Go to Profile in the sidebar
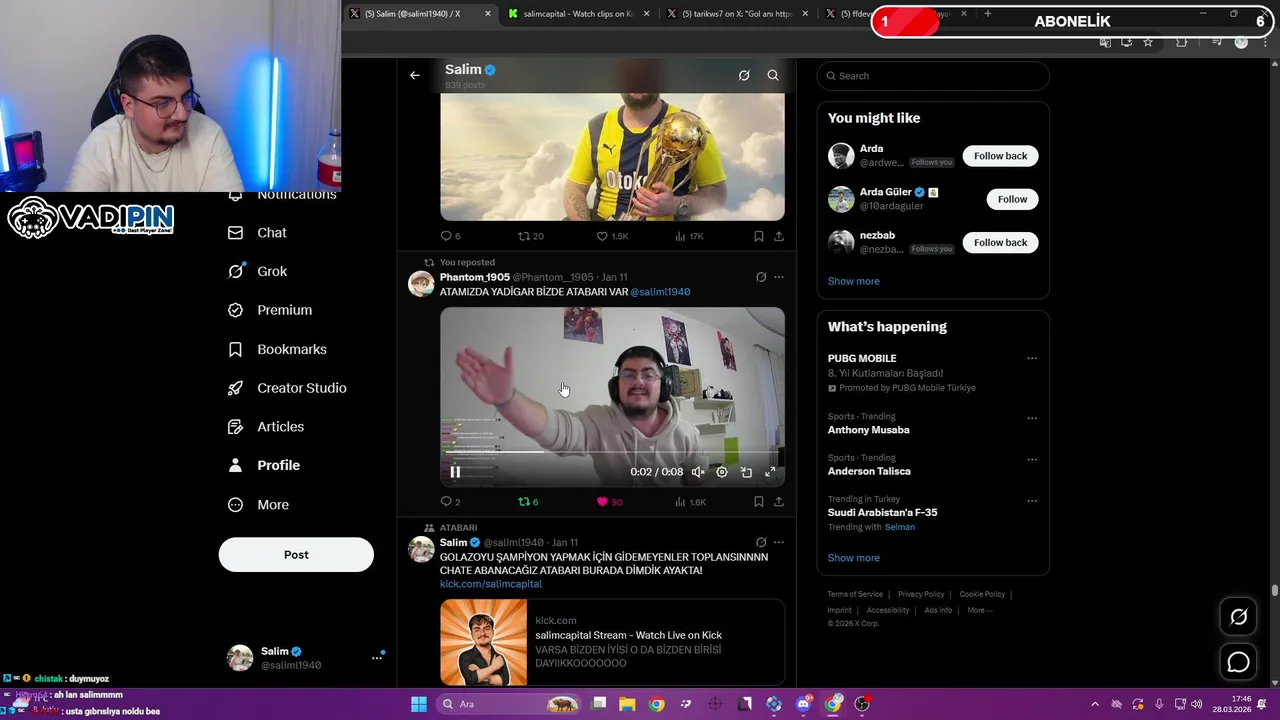1280x720 pixels. click(264, 465)
